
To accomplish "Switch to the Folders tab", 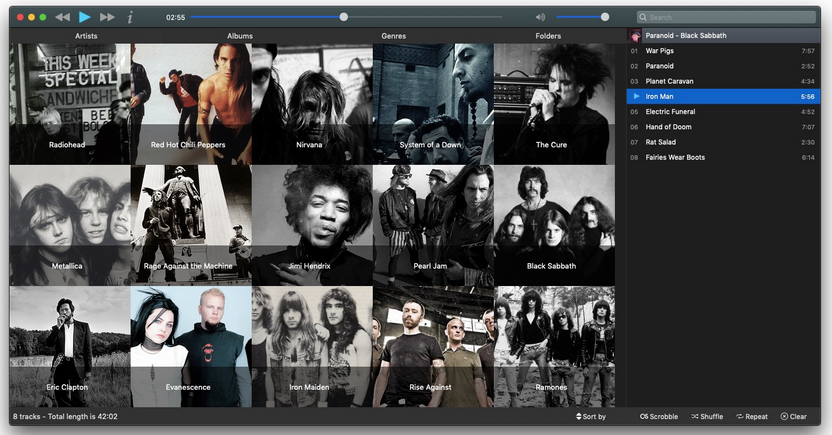I will click(548, 36).
